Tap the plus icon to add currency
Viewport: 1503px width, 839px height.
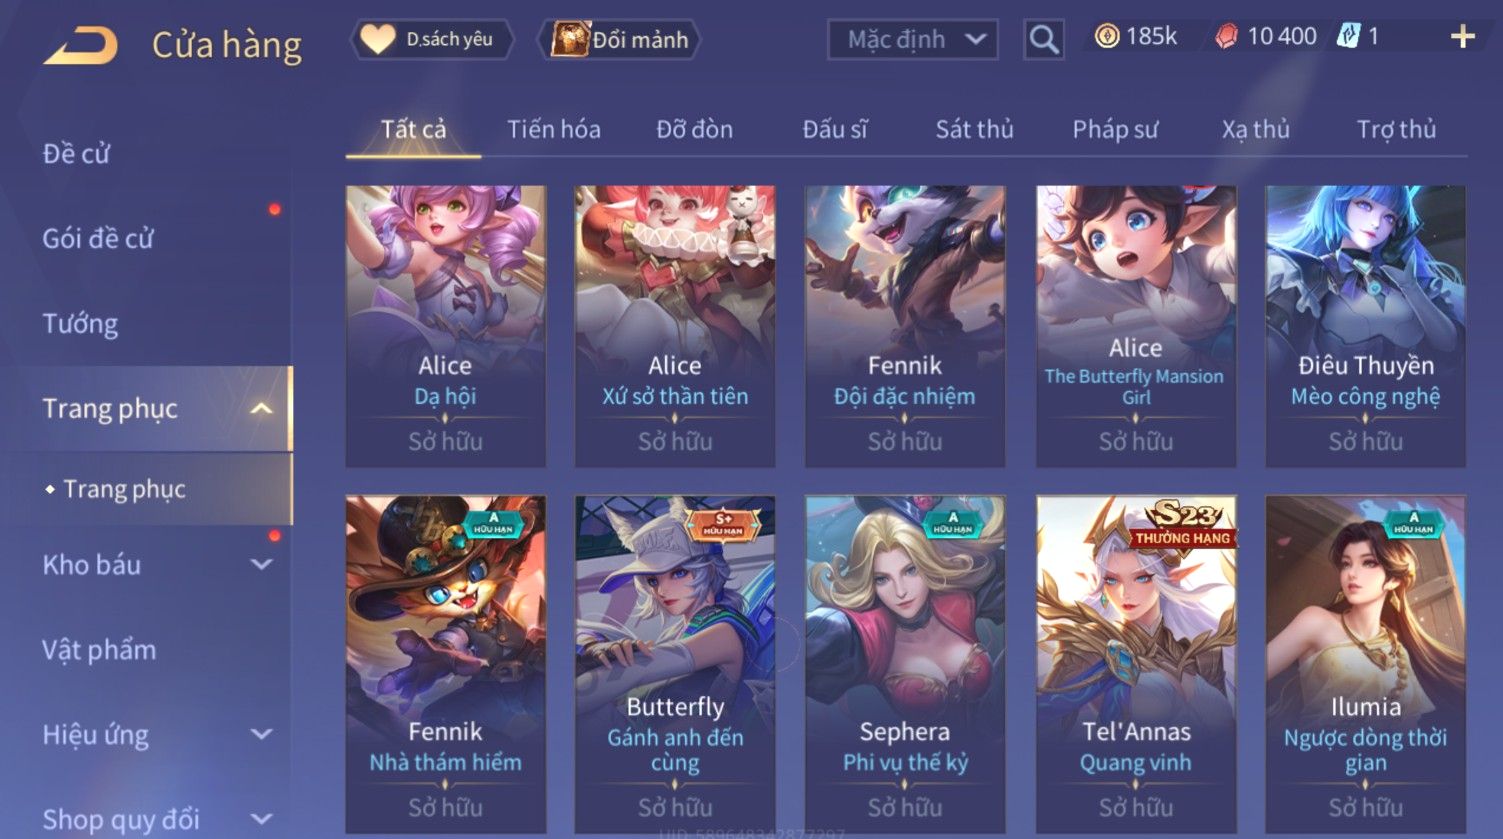coord(1462,37)
